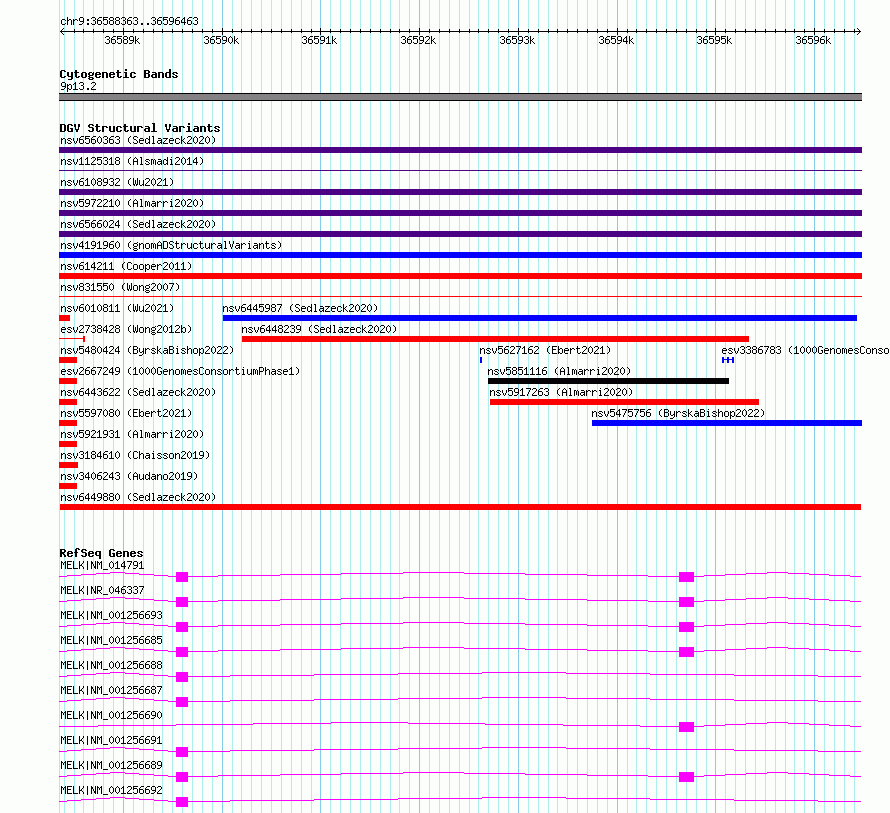Click the black bar under nsv5851116
The height and width of the screenshot is (813, 890).
coord(608,381)
